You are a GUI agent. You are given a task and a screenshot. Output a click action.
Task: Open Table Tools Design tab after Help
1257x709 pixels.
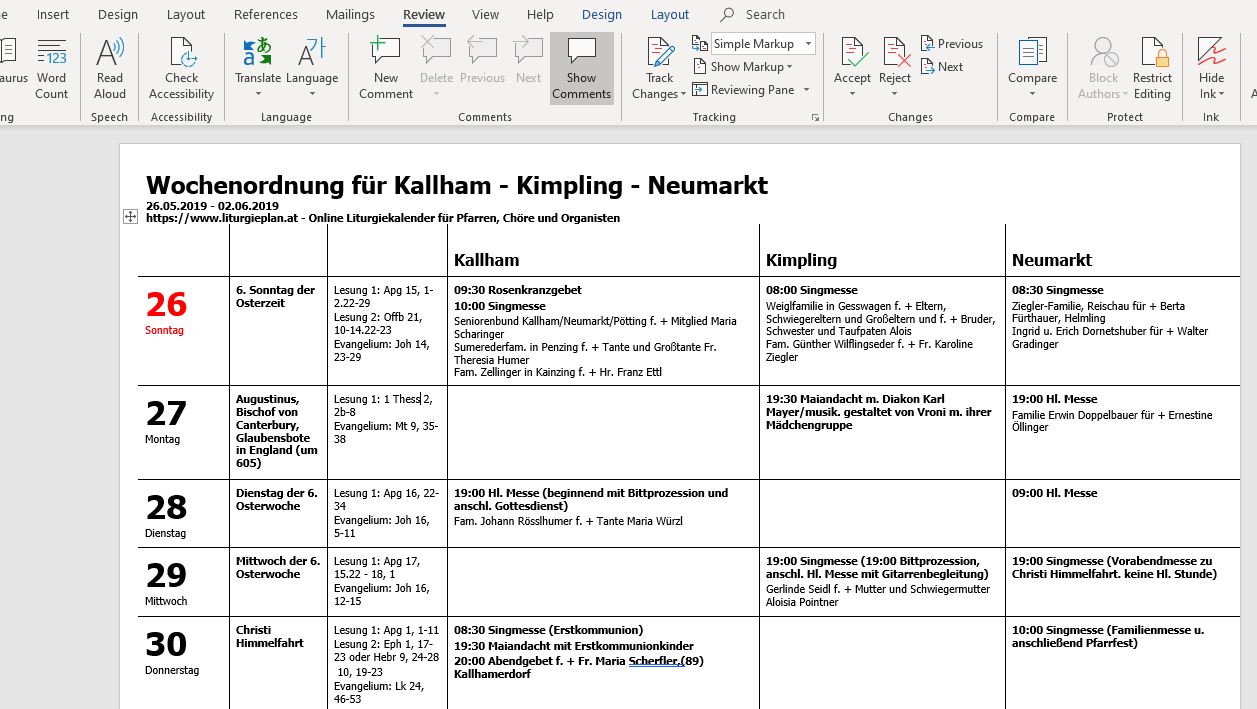click(602, 14)
